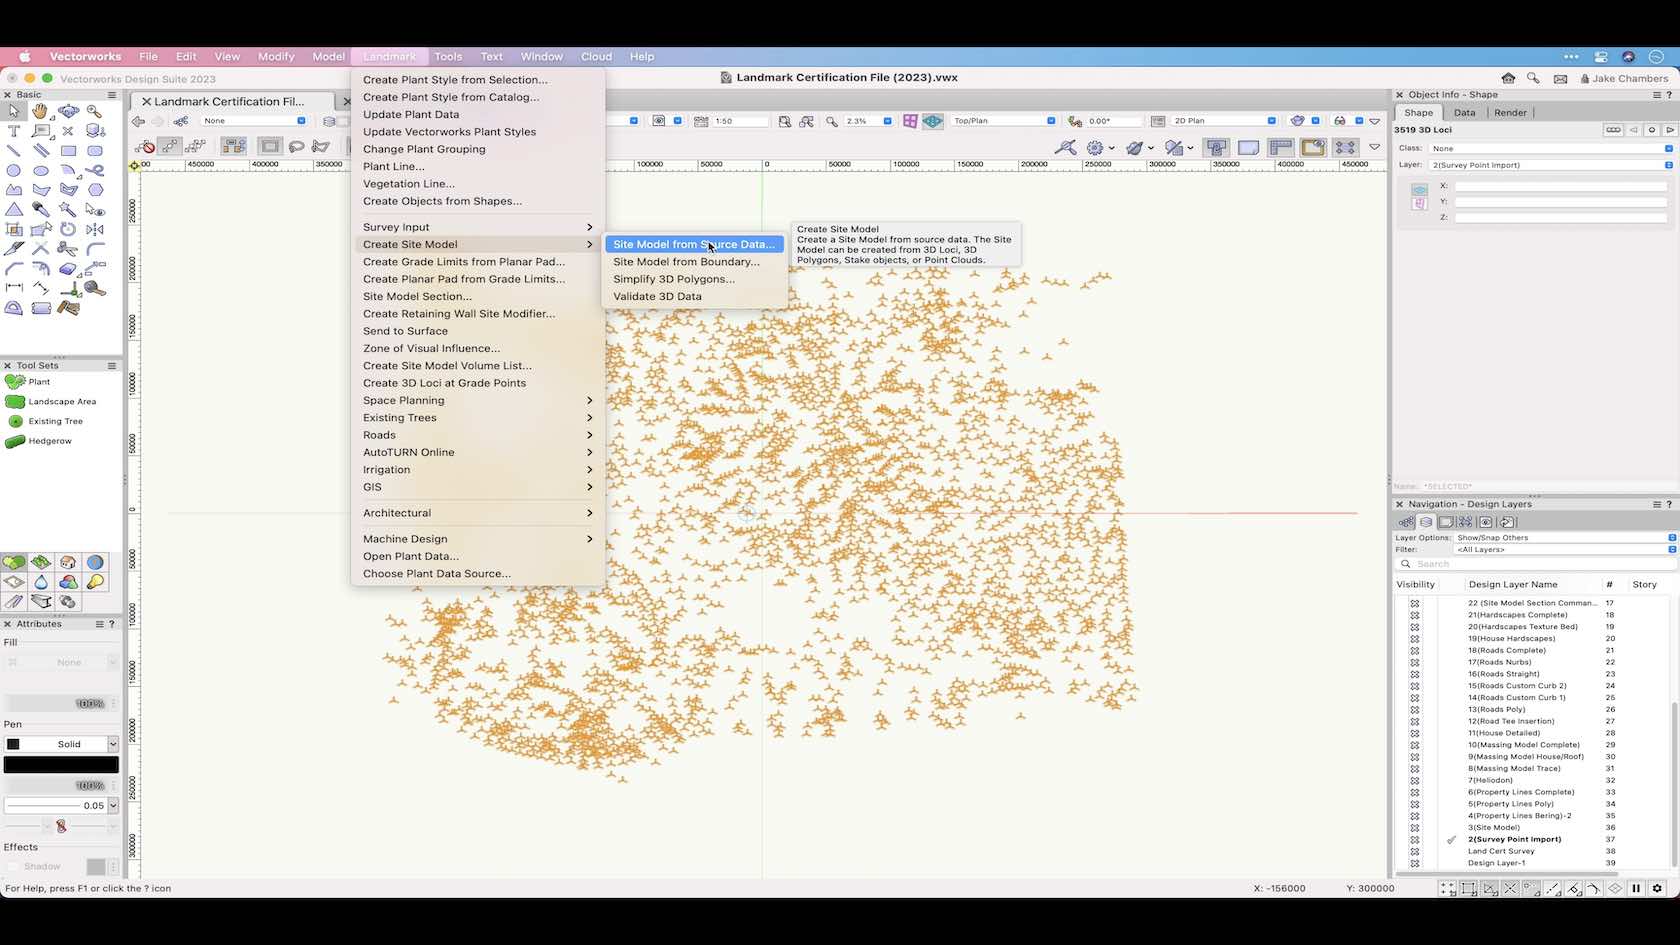Select the Pan tool in Basic palette
This screenshot has height=945, width=1680.
(41, 112)
